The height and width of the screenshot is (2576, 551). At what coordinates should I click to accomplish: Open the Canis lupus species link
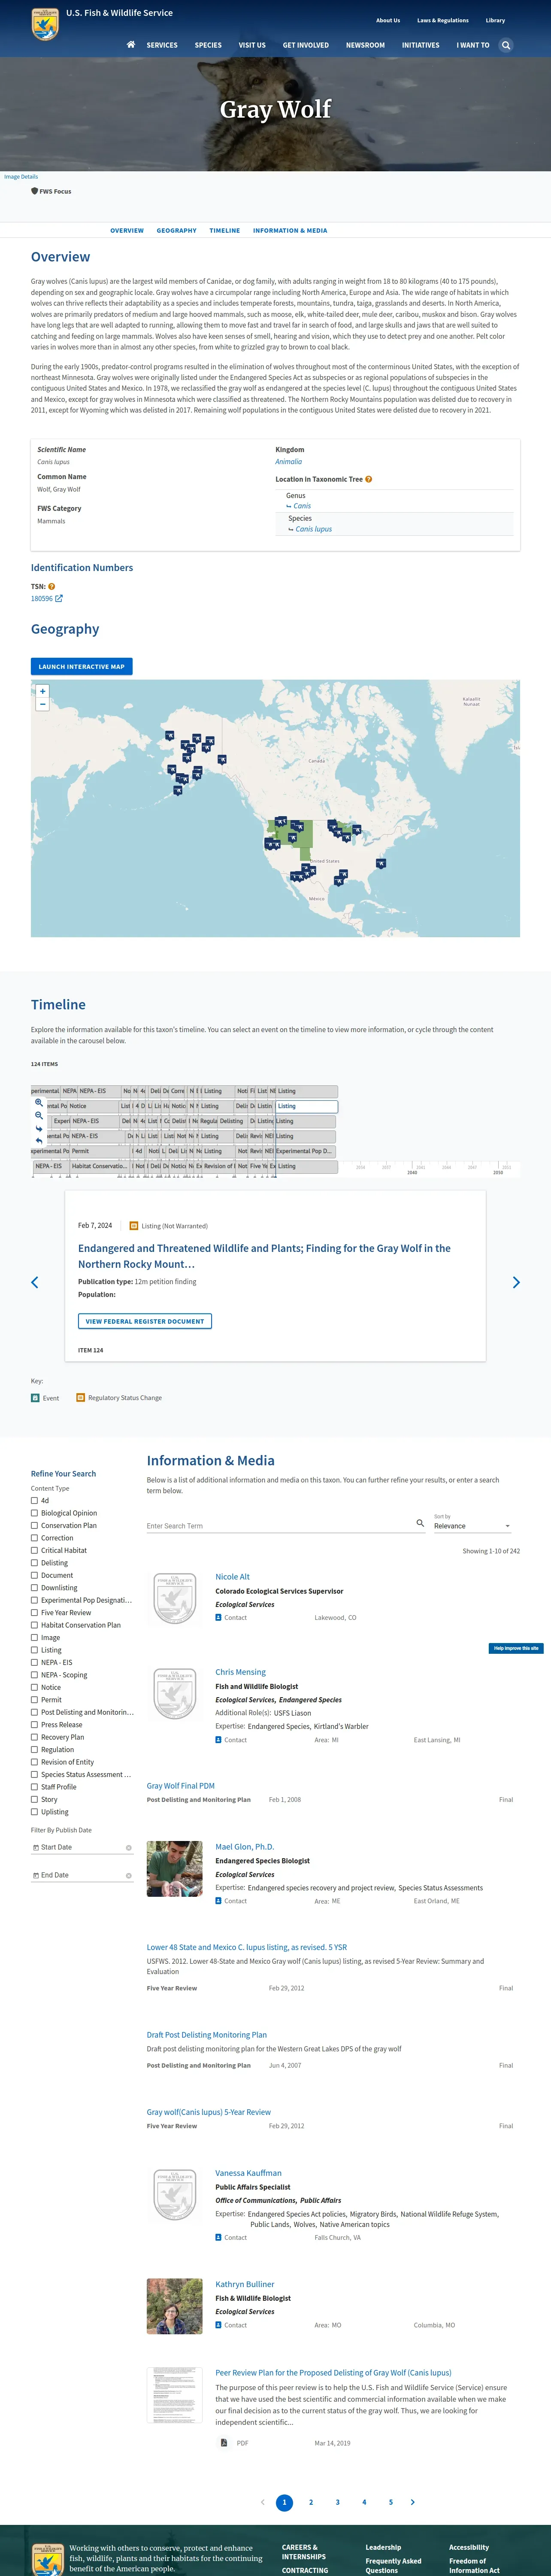(x=314, y=529)
